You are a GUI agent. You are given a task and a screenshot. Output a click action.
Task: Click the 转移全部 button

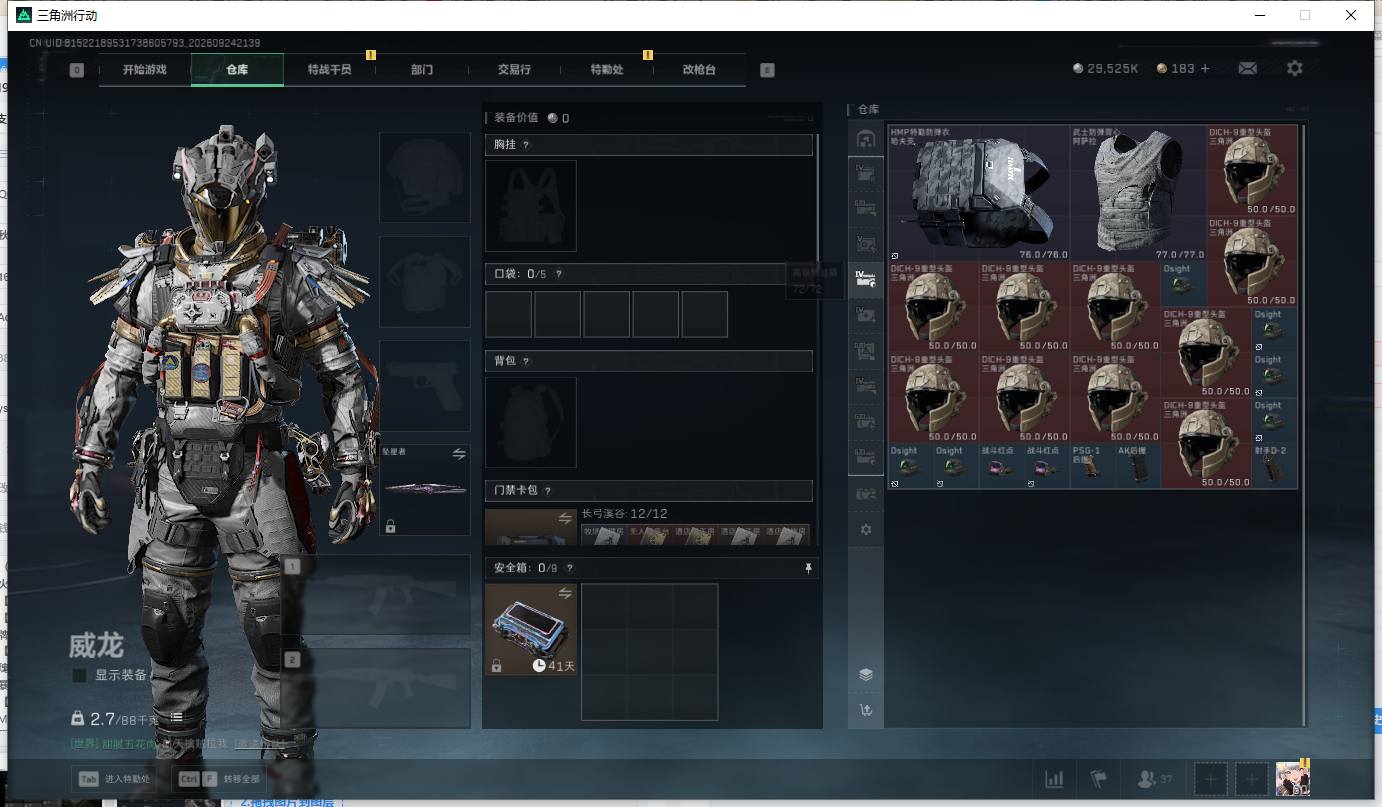click(219, 779)
